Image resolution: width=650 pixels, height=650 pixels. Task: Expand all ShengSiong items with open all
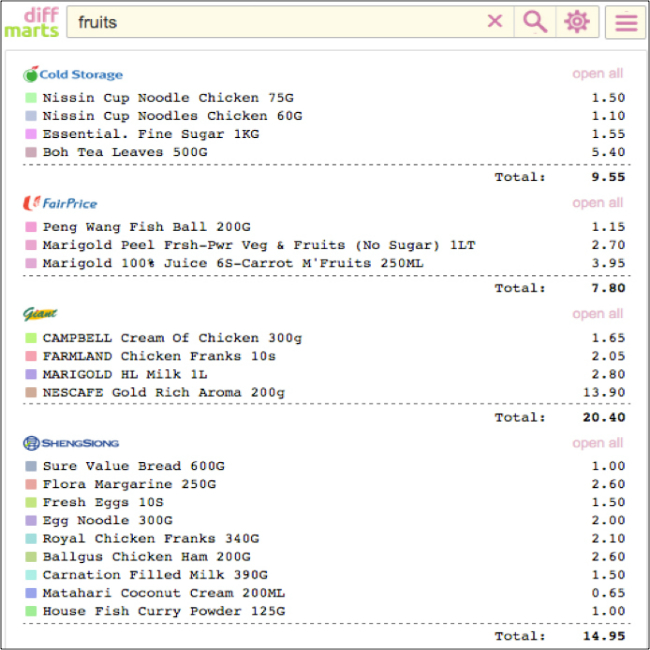coord(597,443)
